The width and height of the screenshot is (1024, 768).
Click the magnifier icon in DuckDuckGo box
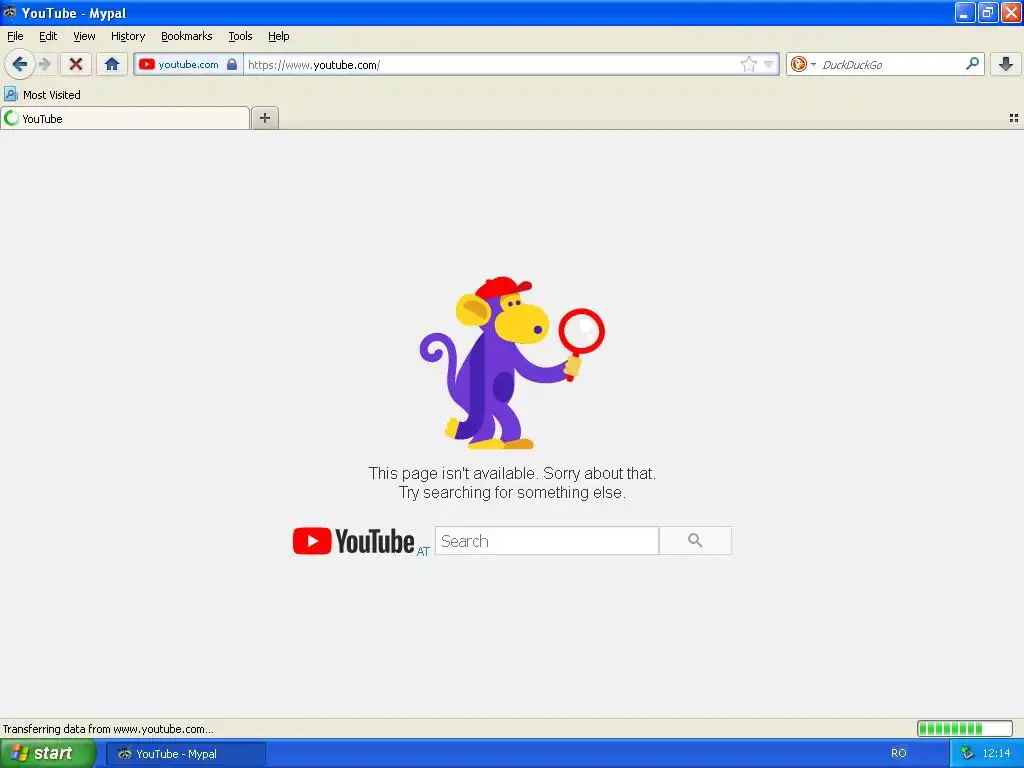point(972,63)
